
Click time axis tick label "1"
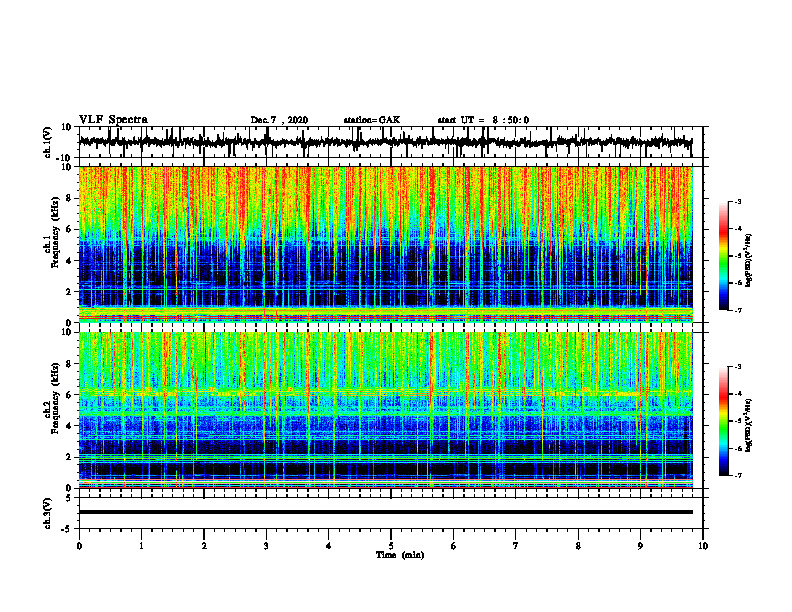pos(141,546)
